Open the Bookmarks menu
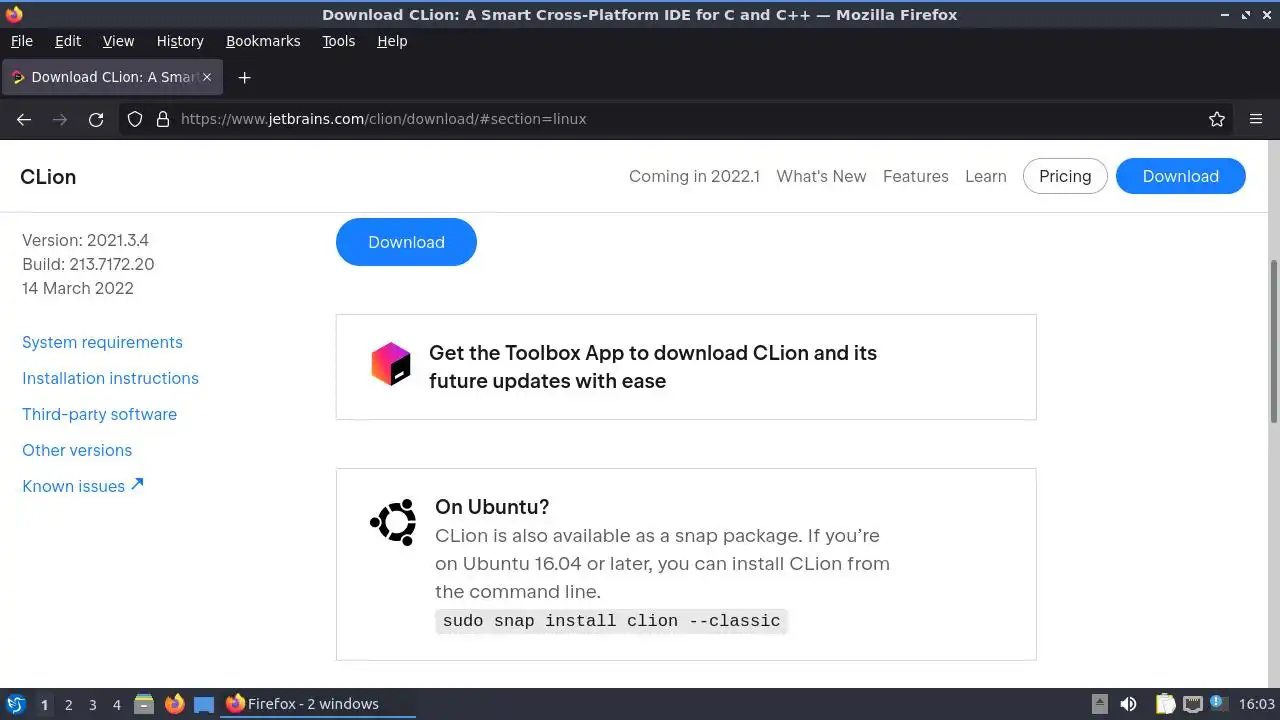This screenshot has width=1280, height=720. pos(263,41)
